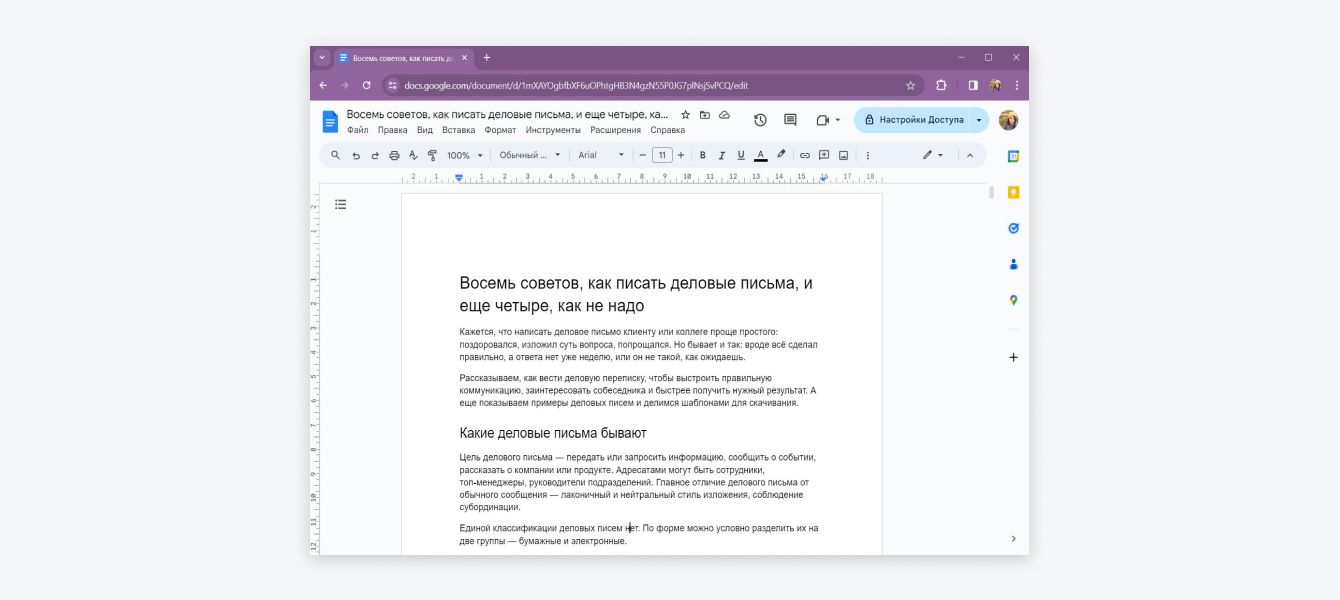Expand the paragraph style dropdown

click(x=530, y=155)
